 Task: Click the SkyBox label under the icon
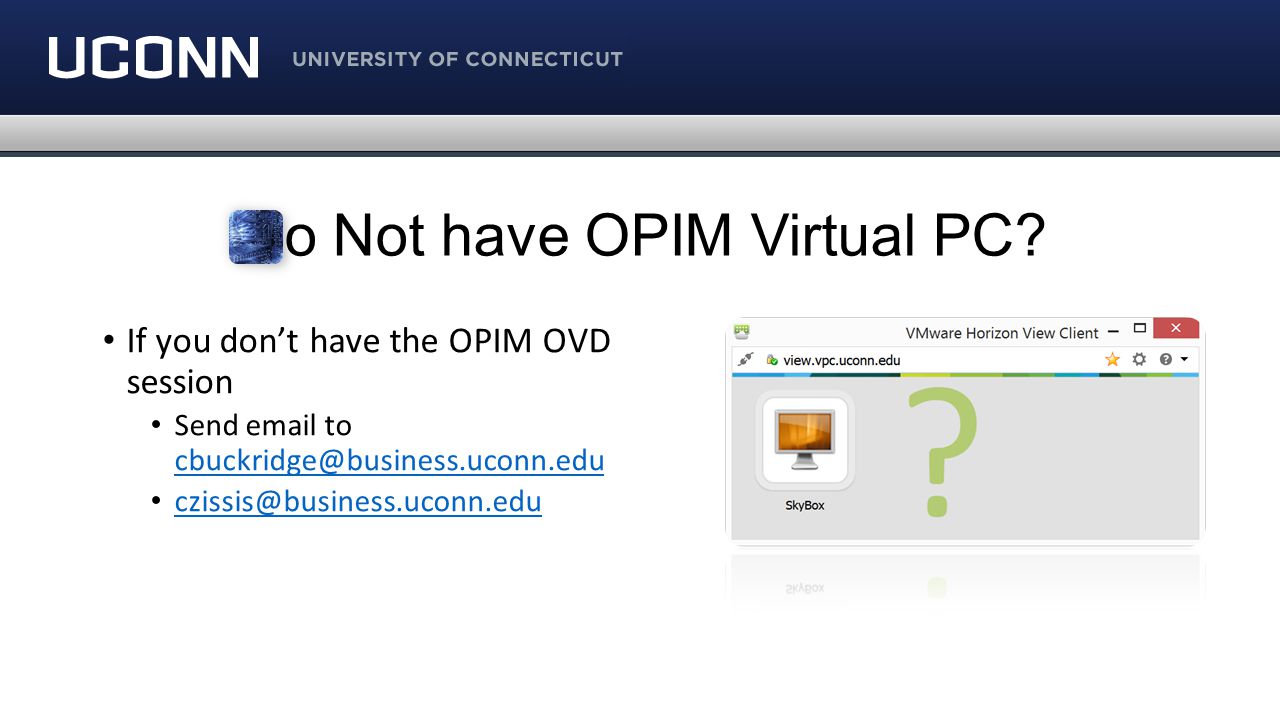805,506
